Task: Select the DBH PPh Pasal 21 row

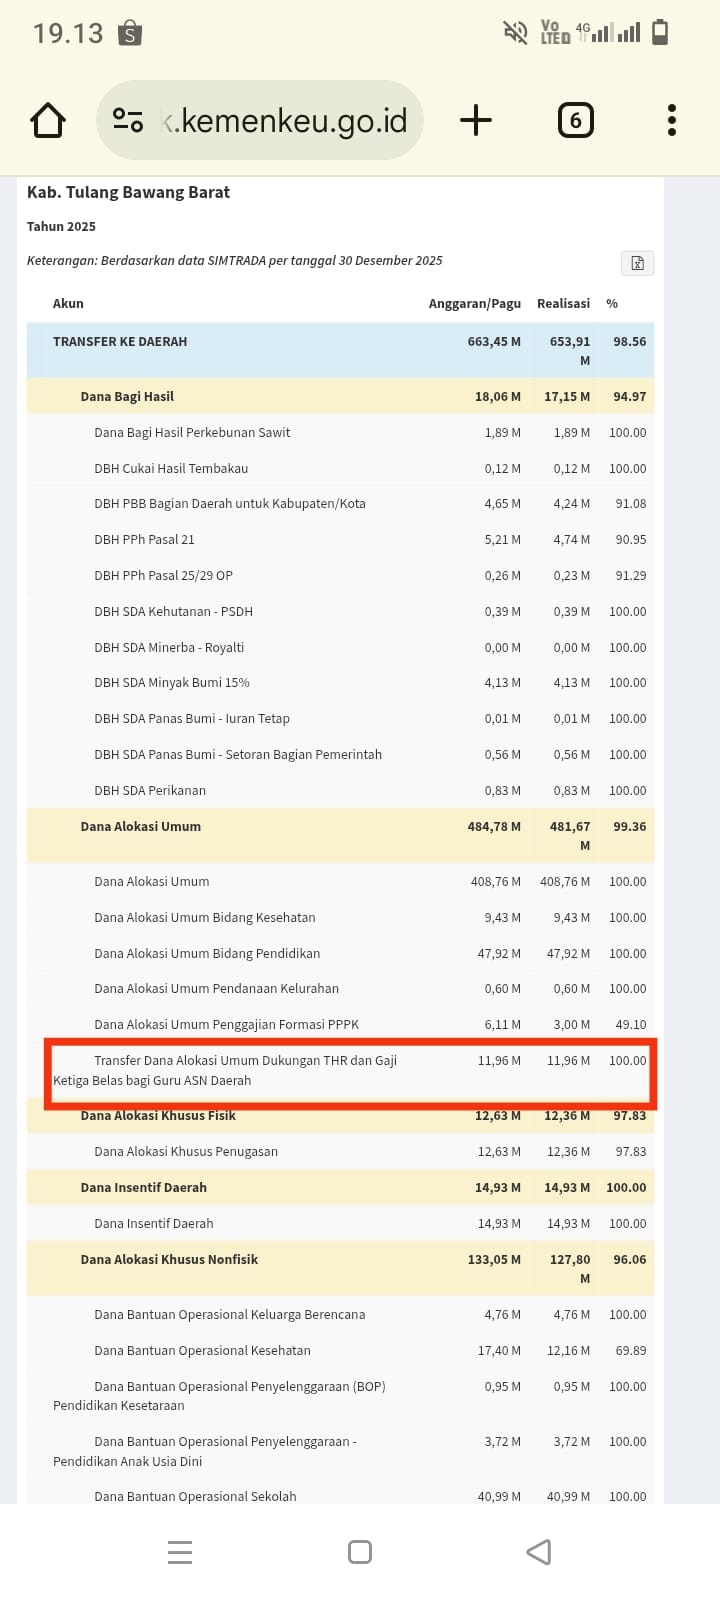Action: pos(145,540)
